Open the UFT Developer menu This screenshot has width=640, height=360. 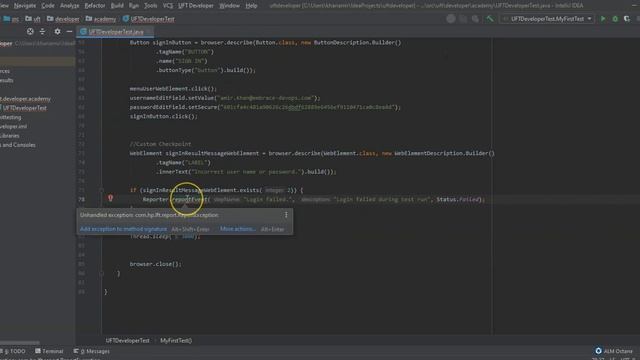pyautogui.click(x=196, y=6)
